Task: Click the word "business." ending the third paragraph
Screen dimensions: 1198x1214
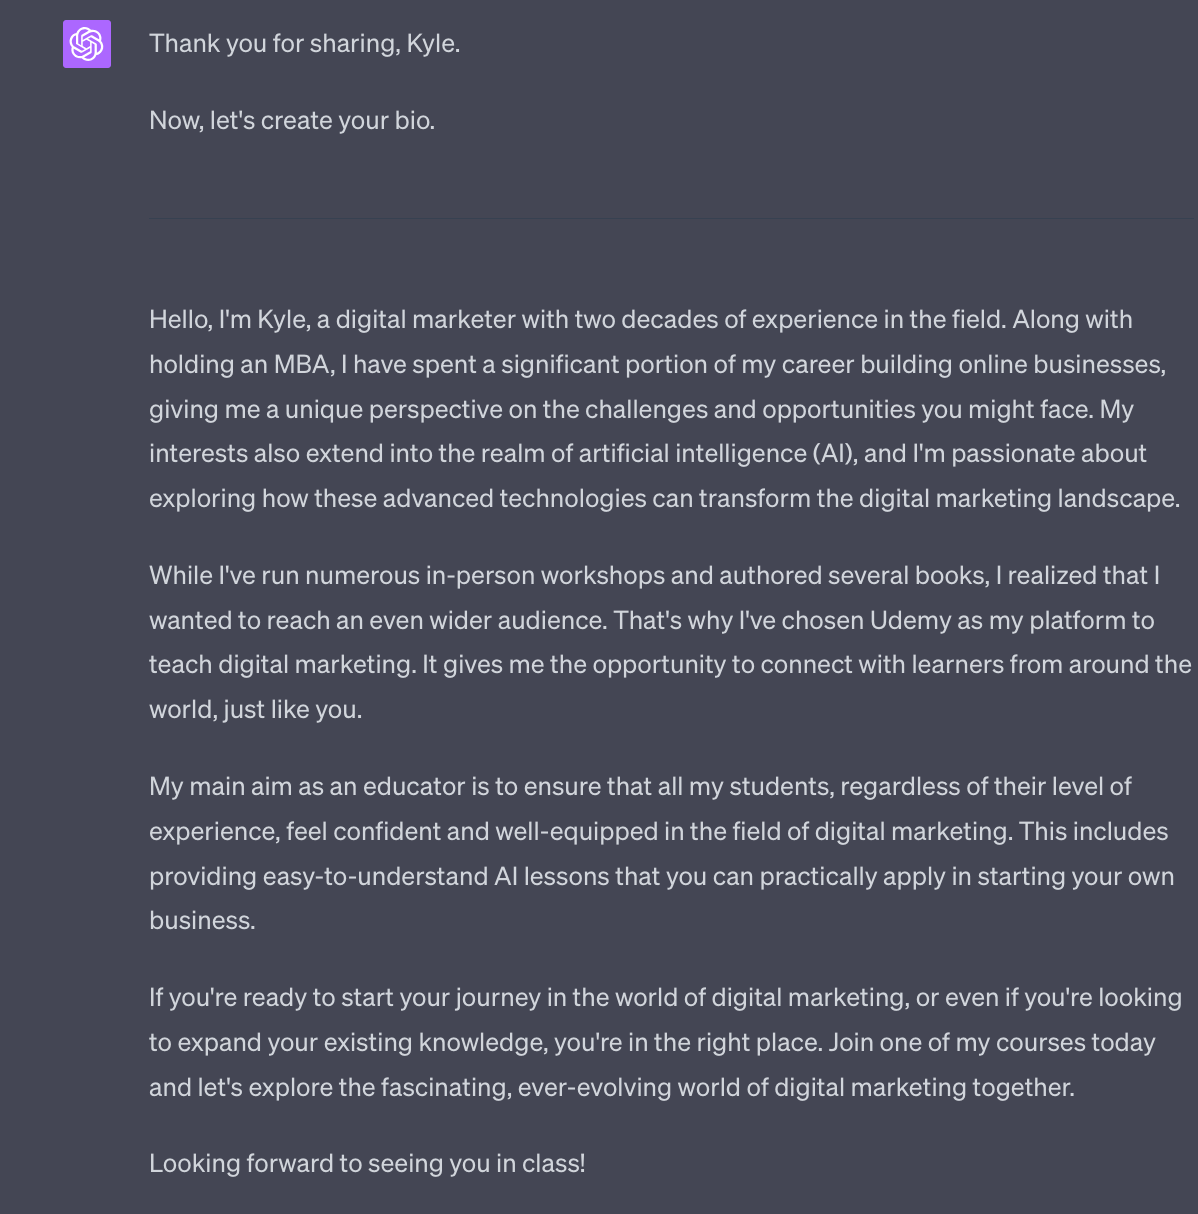Action: (x=202, y=921)
